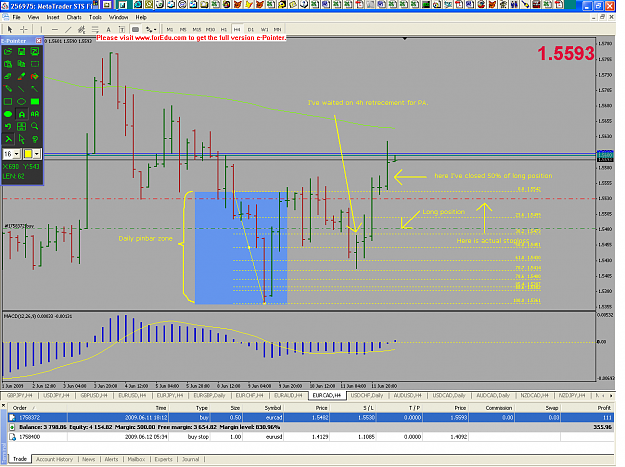Click the e-Pointer magnifier zoom icon
625x467 pixels.
point(35,127)
